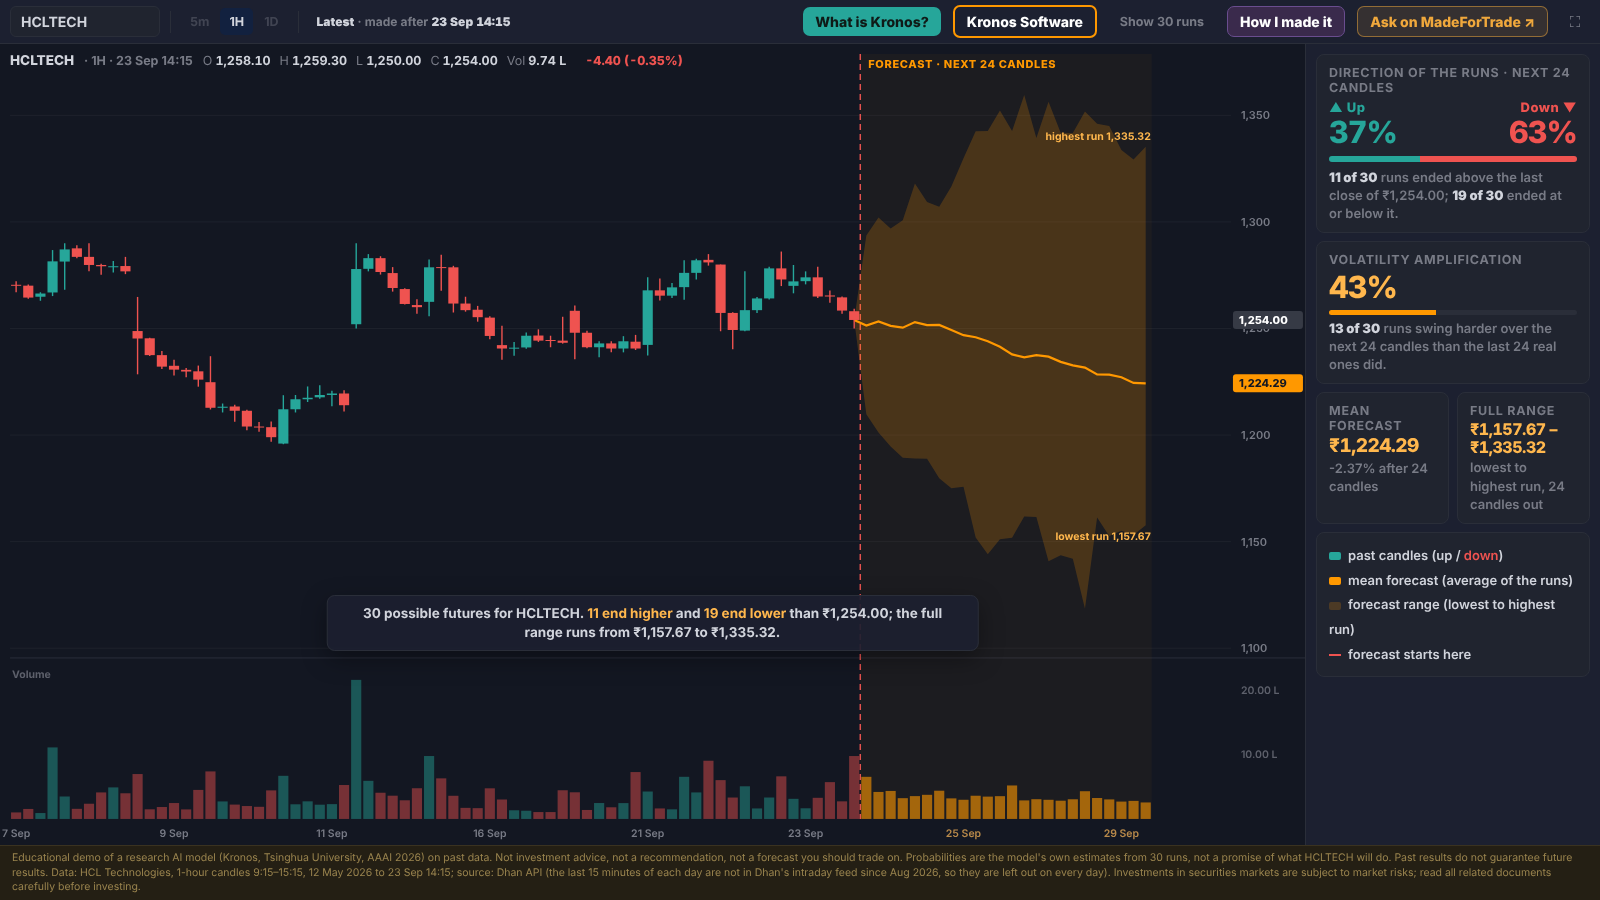Click the Volume panel label
This screenshot has width=1600, height=900.
(x=31, y=675)
